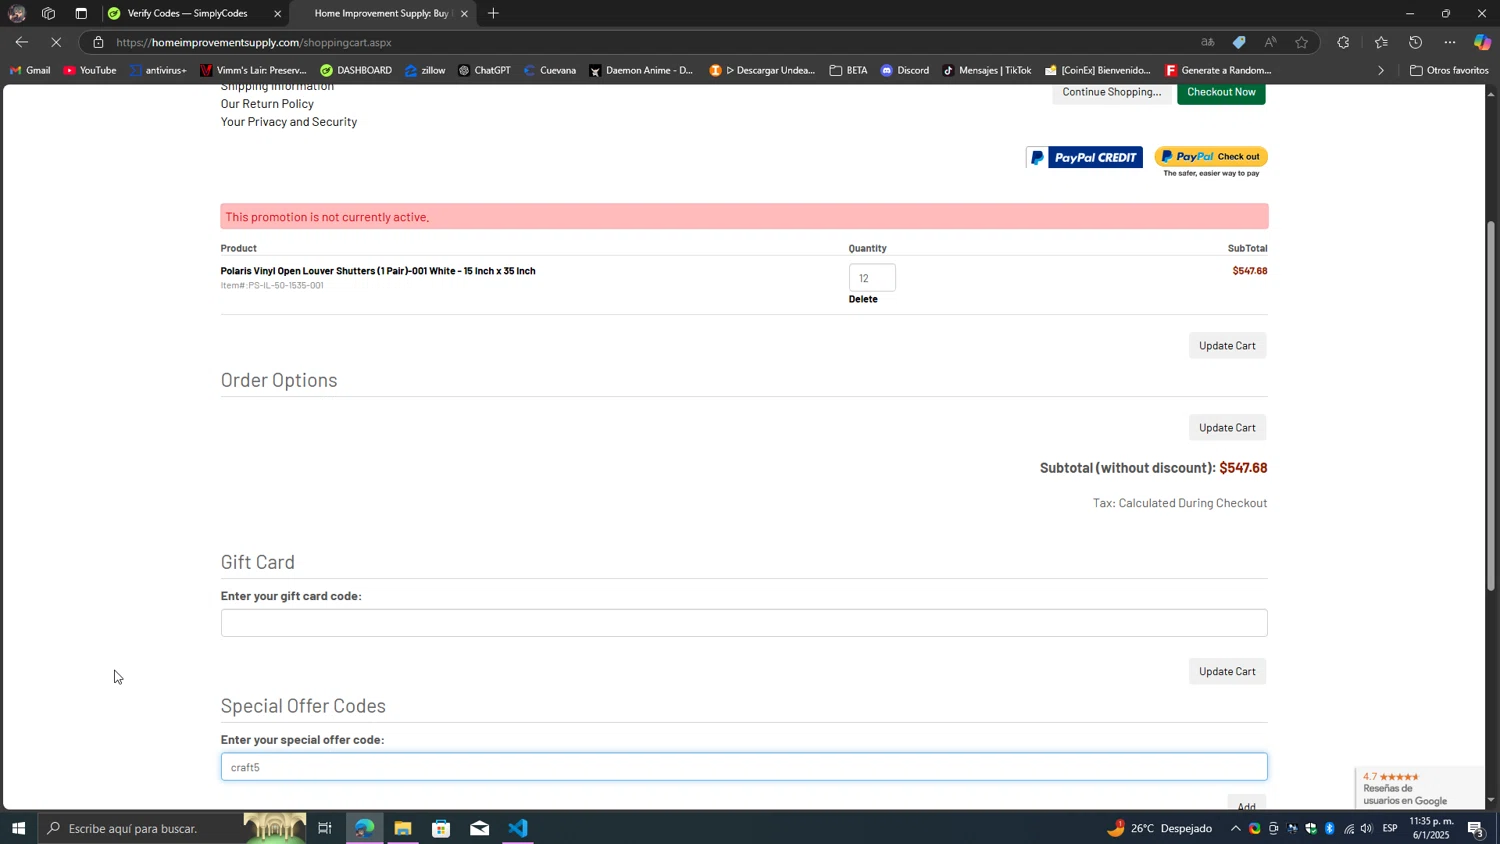Image resolution: width=1500 pixels, height=844 pixels.
Task: Open DASHBOARD bookmark
Action: pos(356,70)
